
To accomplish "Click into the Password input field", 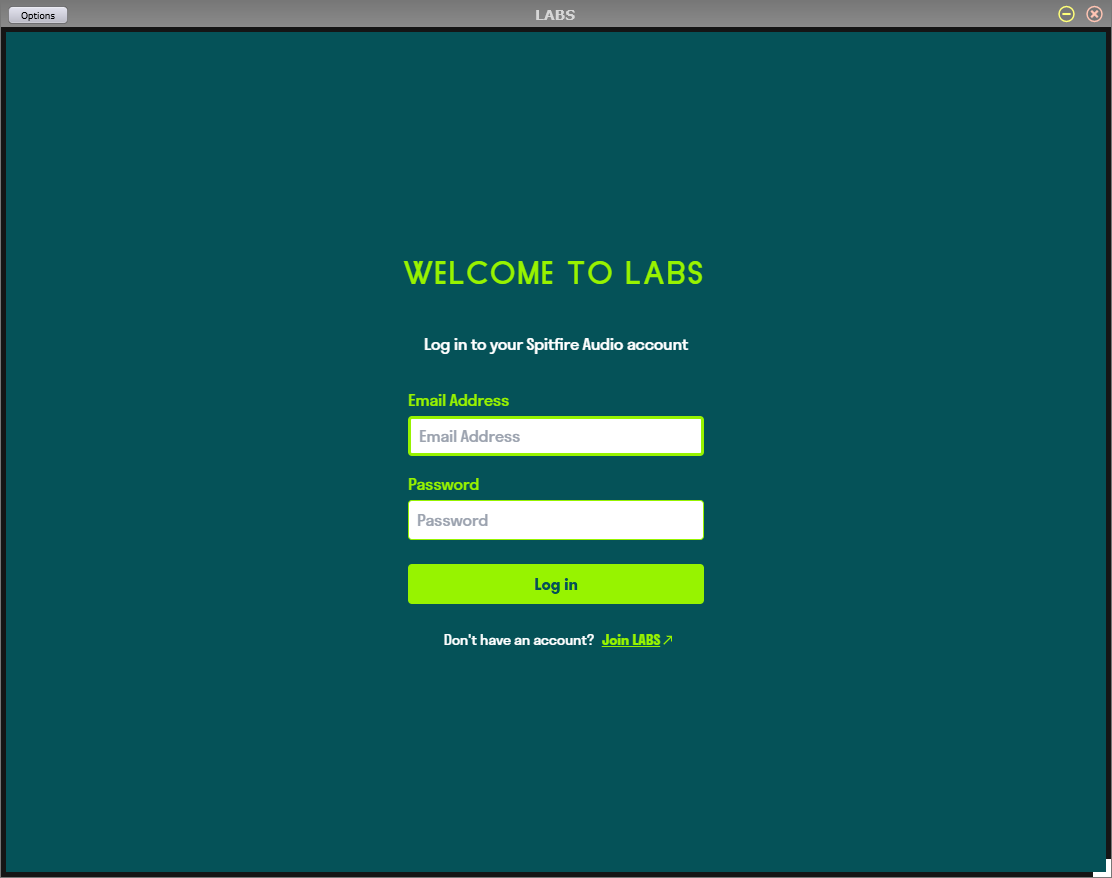I will (555, 520).
